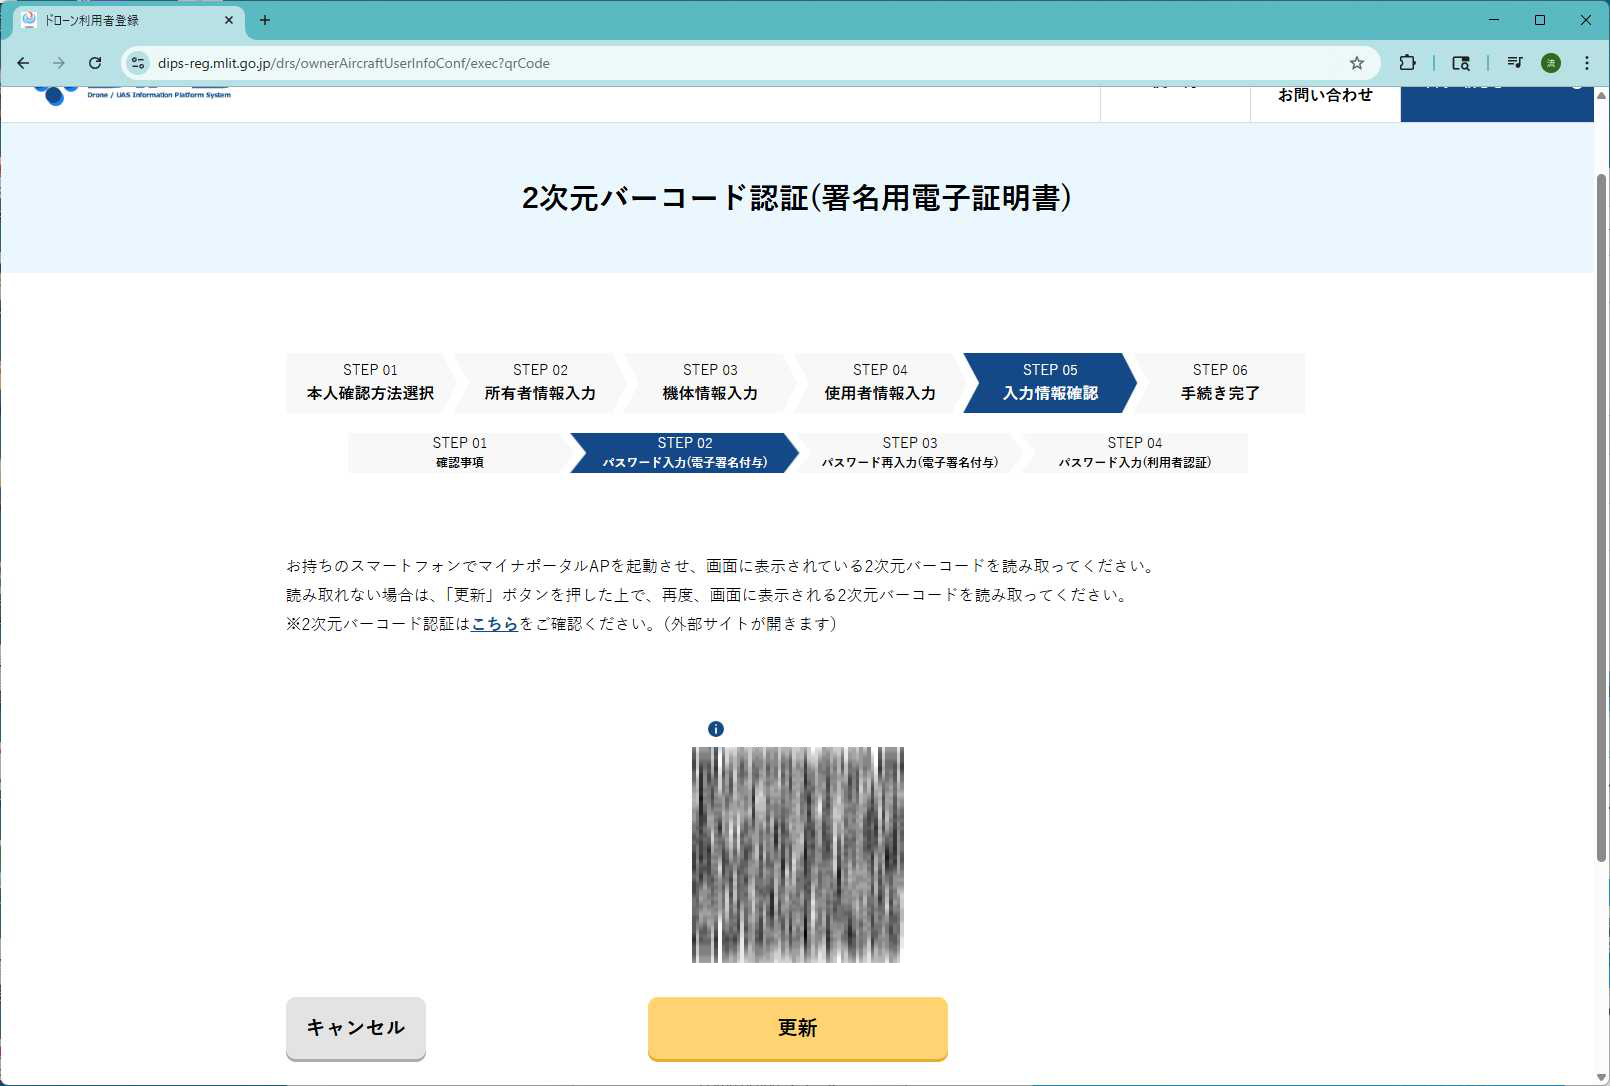This screenshot has width=1610, height=1086.
Task: Open the media control icon in toolbar
Action: point(1515,63)
